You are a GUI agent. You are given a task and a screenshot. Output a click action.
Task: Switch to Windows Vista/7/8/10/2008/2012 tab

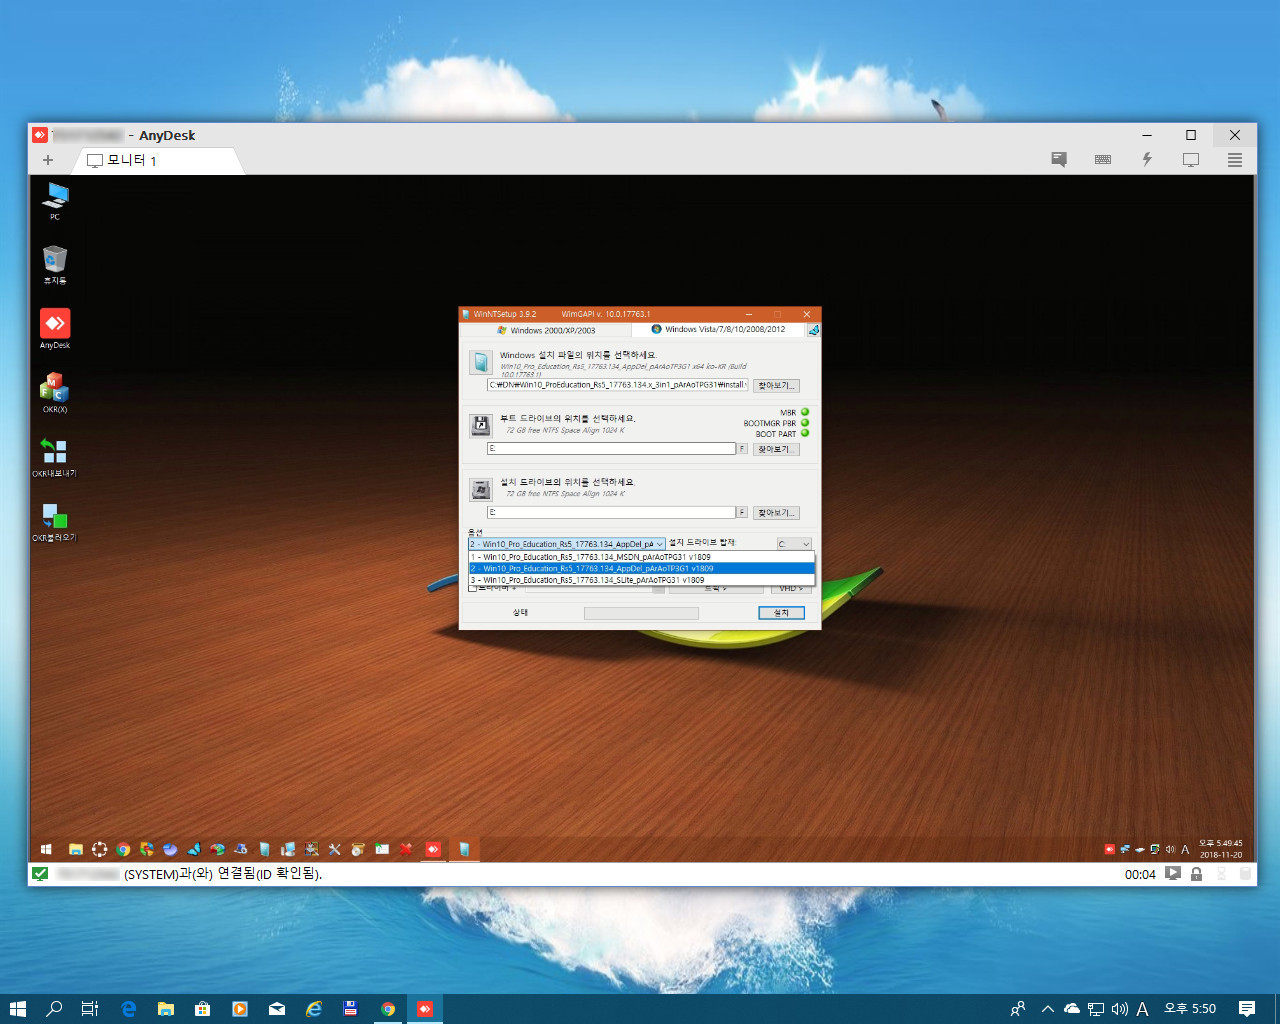coord(718,329)
